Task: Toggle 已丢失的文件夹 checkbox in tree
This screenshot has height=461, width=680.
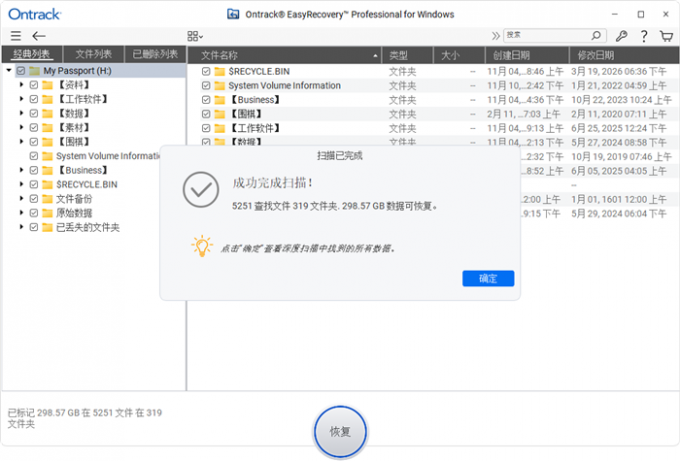Action: click(34, 227)
